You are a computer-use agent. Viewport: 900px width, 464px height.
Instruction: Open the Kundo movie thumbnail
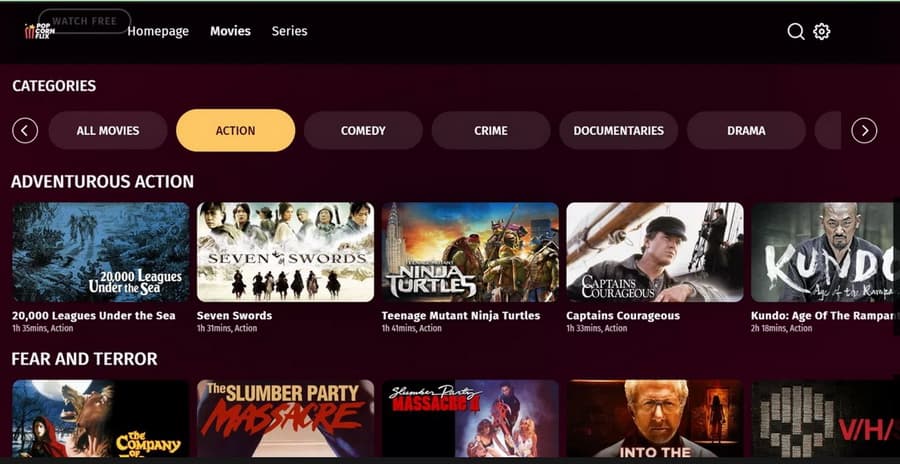coord(823,252)
